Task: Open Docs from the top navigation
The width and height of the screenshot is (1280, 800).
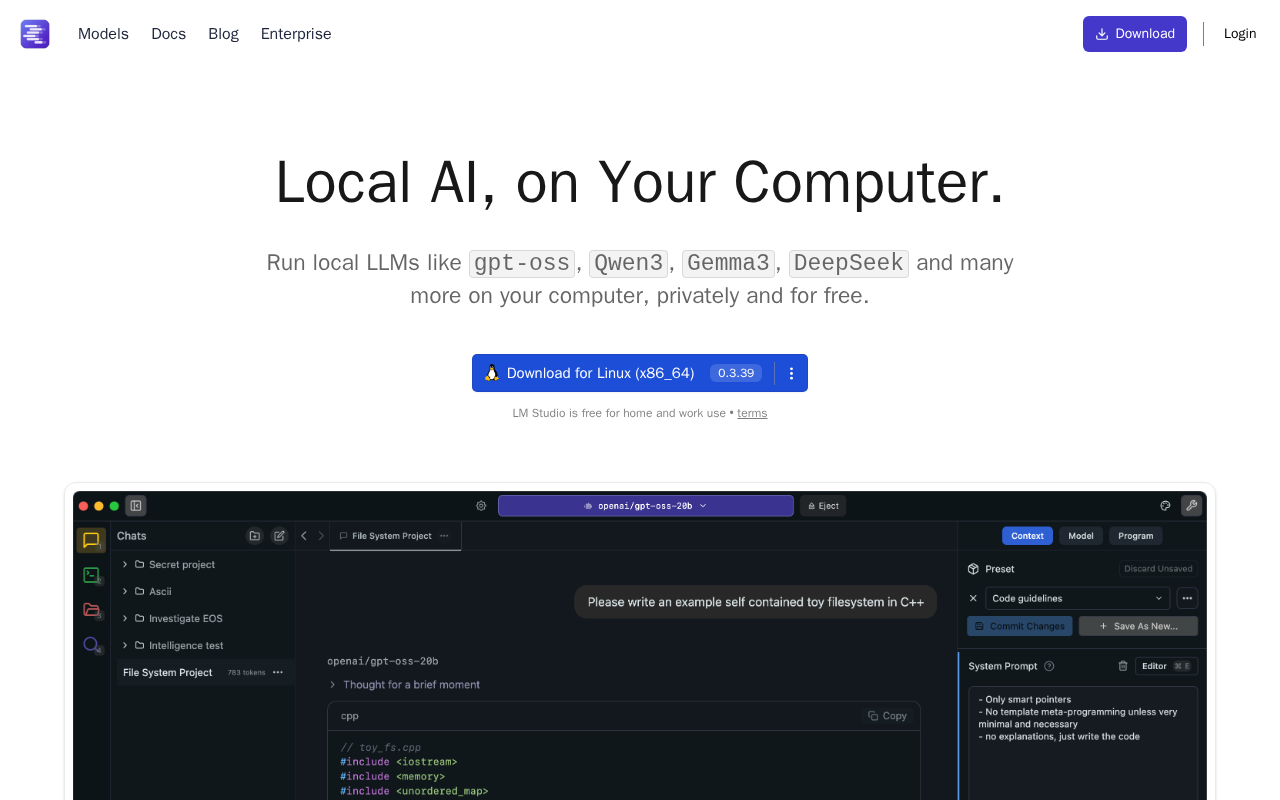Action: (168, 33)
